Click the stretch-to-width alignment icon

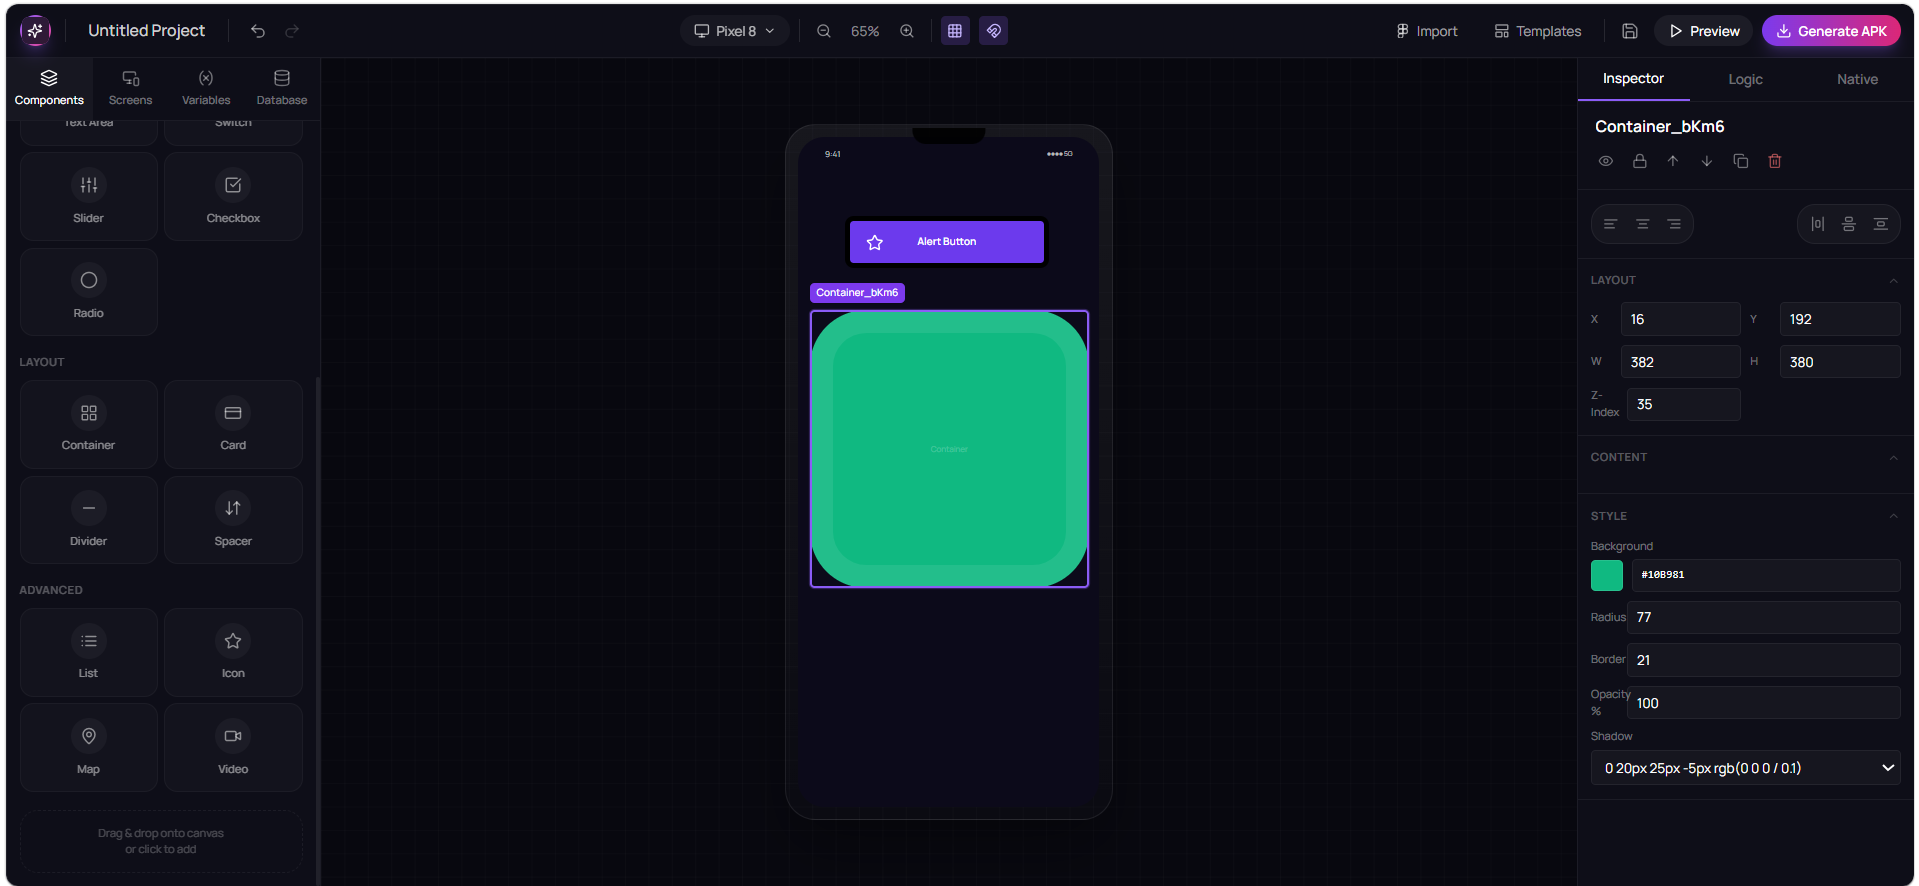pyautogui.click(x=1881, y=224)
